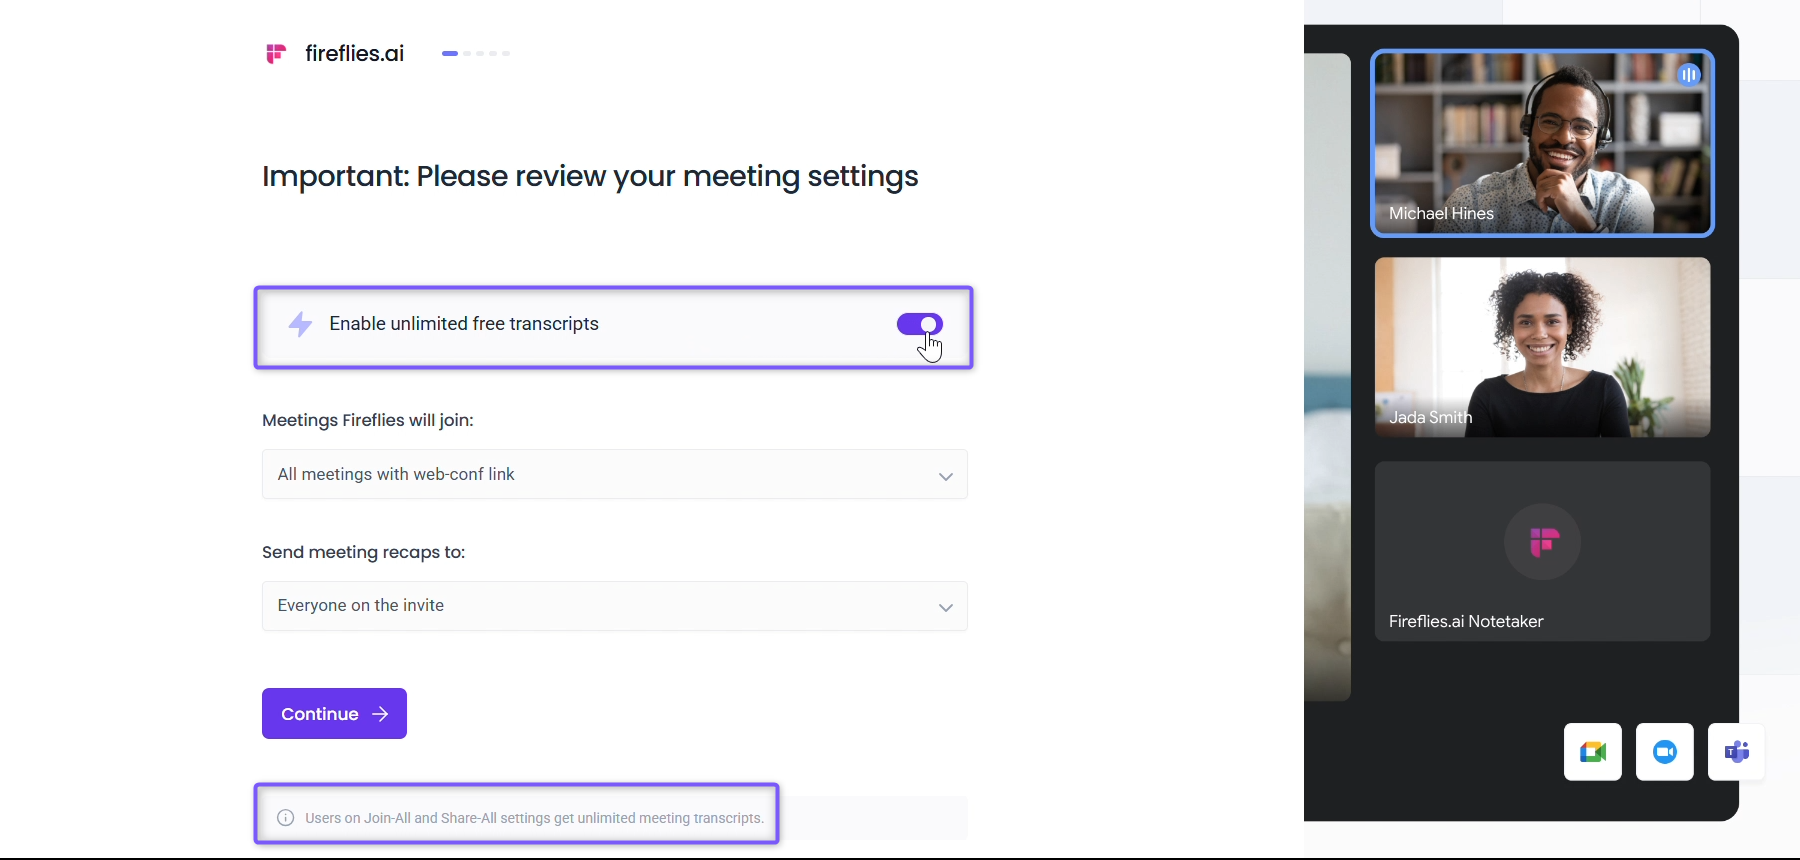
Task: Click the 'Meetings Fireflies will join:' label
Action: [x=368, y=420]
